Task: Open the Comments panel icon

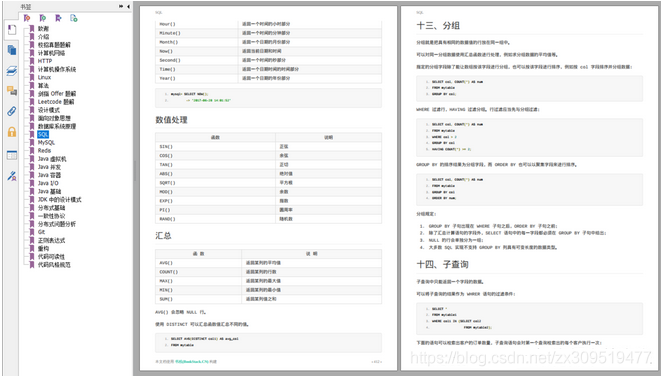Action: coord(12,91)
